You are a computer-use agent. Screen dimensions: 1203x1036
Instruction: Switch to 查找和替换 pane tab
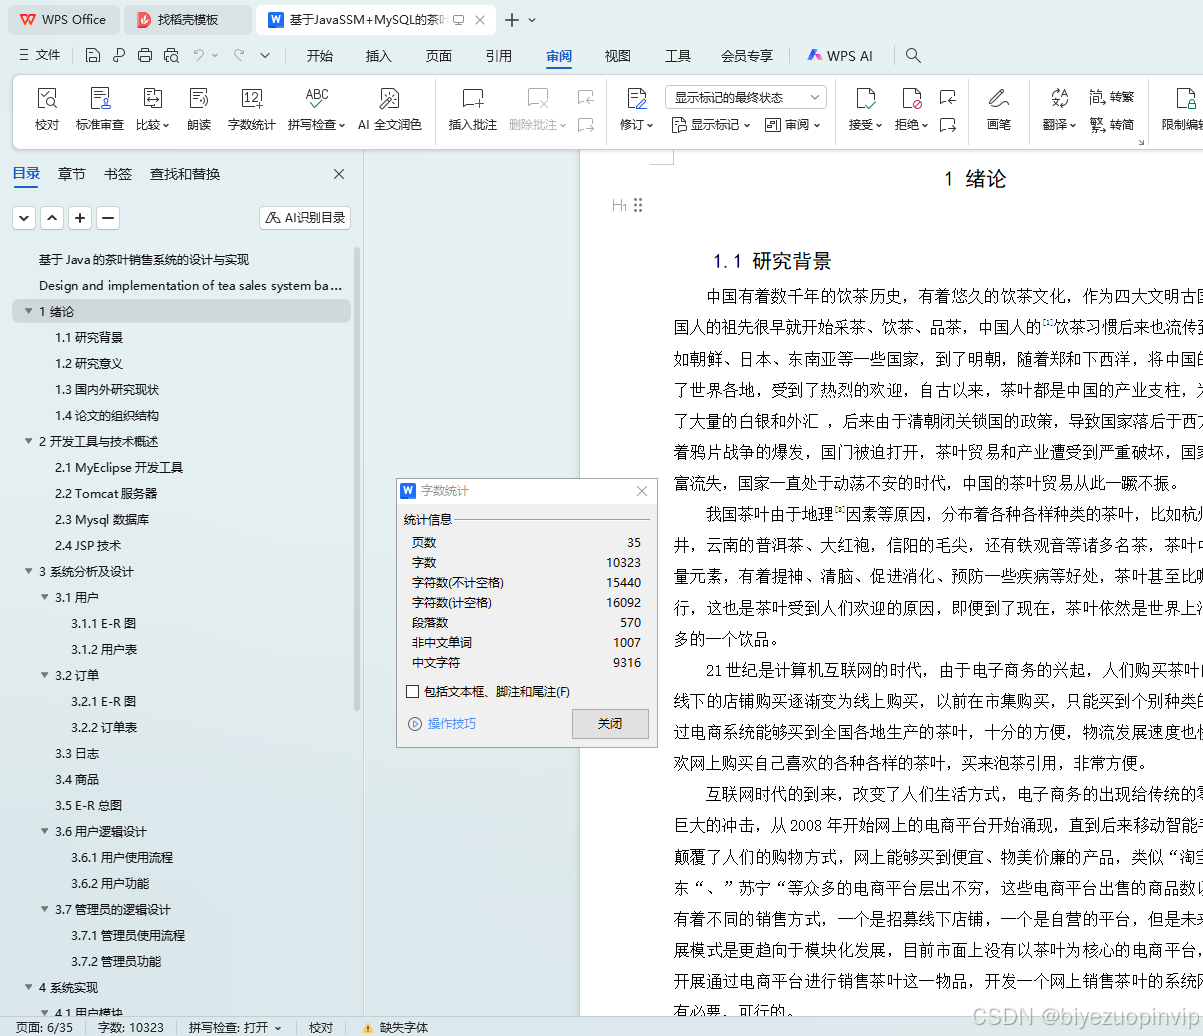point(185,174)
